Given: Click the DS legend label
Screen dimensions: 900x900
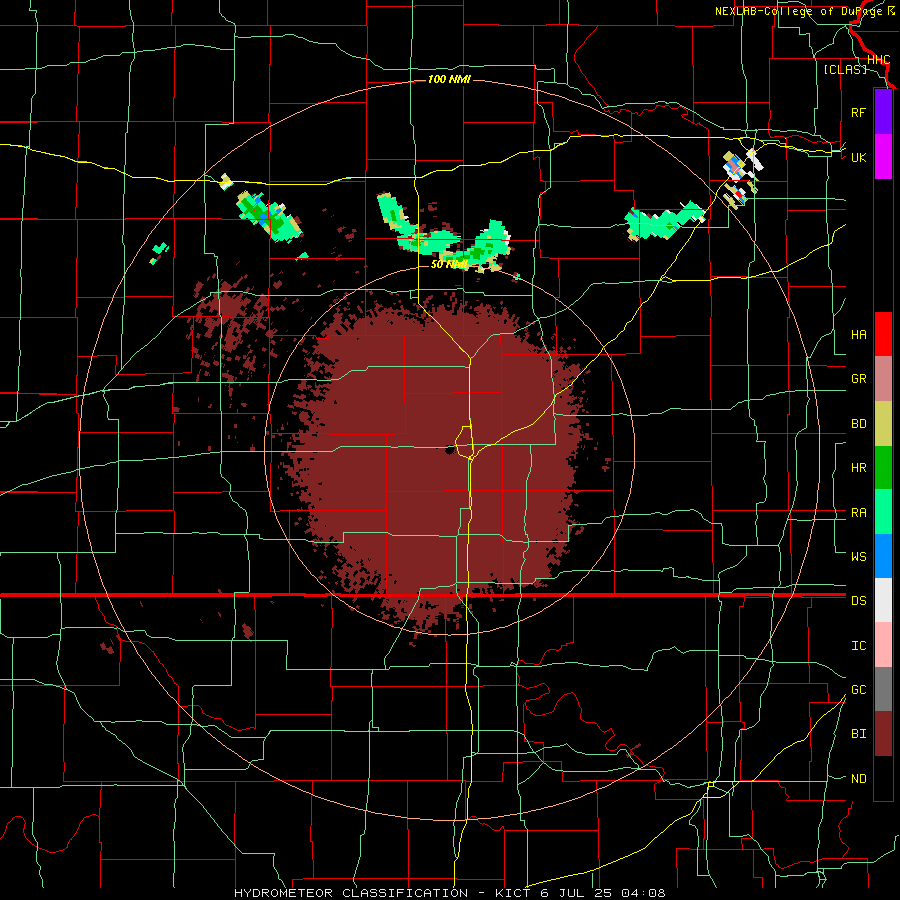Looking at the screenshot, I should click(858, 601).
